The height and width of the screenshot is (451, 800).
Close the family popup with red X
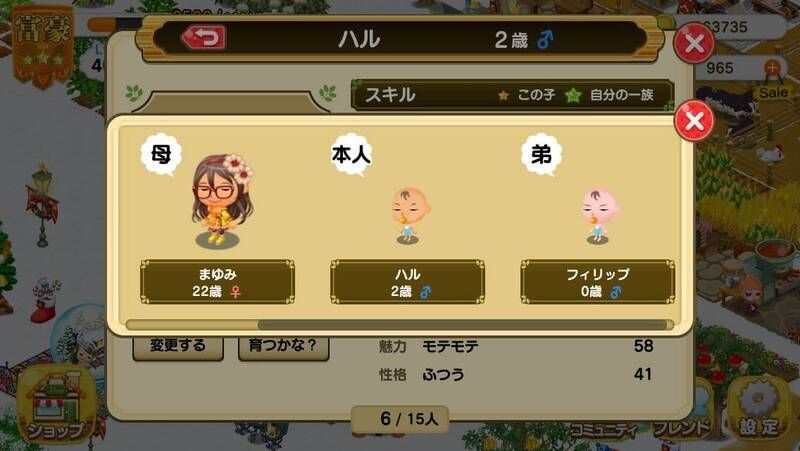694,120
